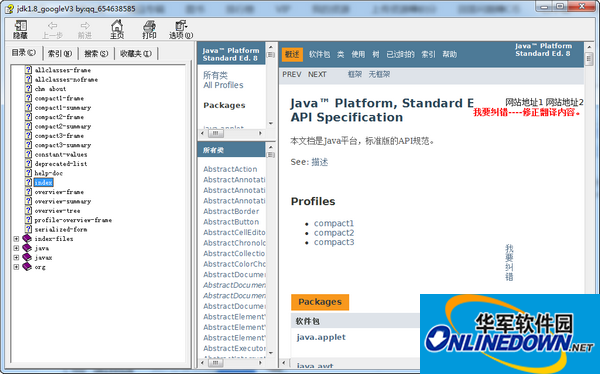Viewport: 600px width, 374px height.
Task: Open the compact2 profile link
Action: 334,233
